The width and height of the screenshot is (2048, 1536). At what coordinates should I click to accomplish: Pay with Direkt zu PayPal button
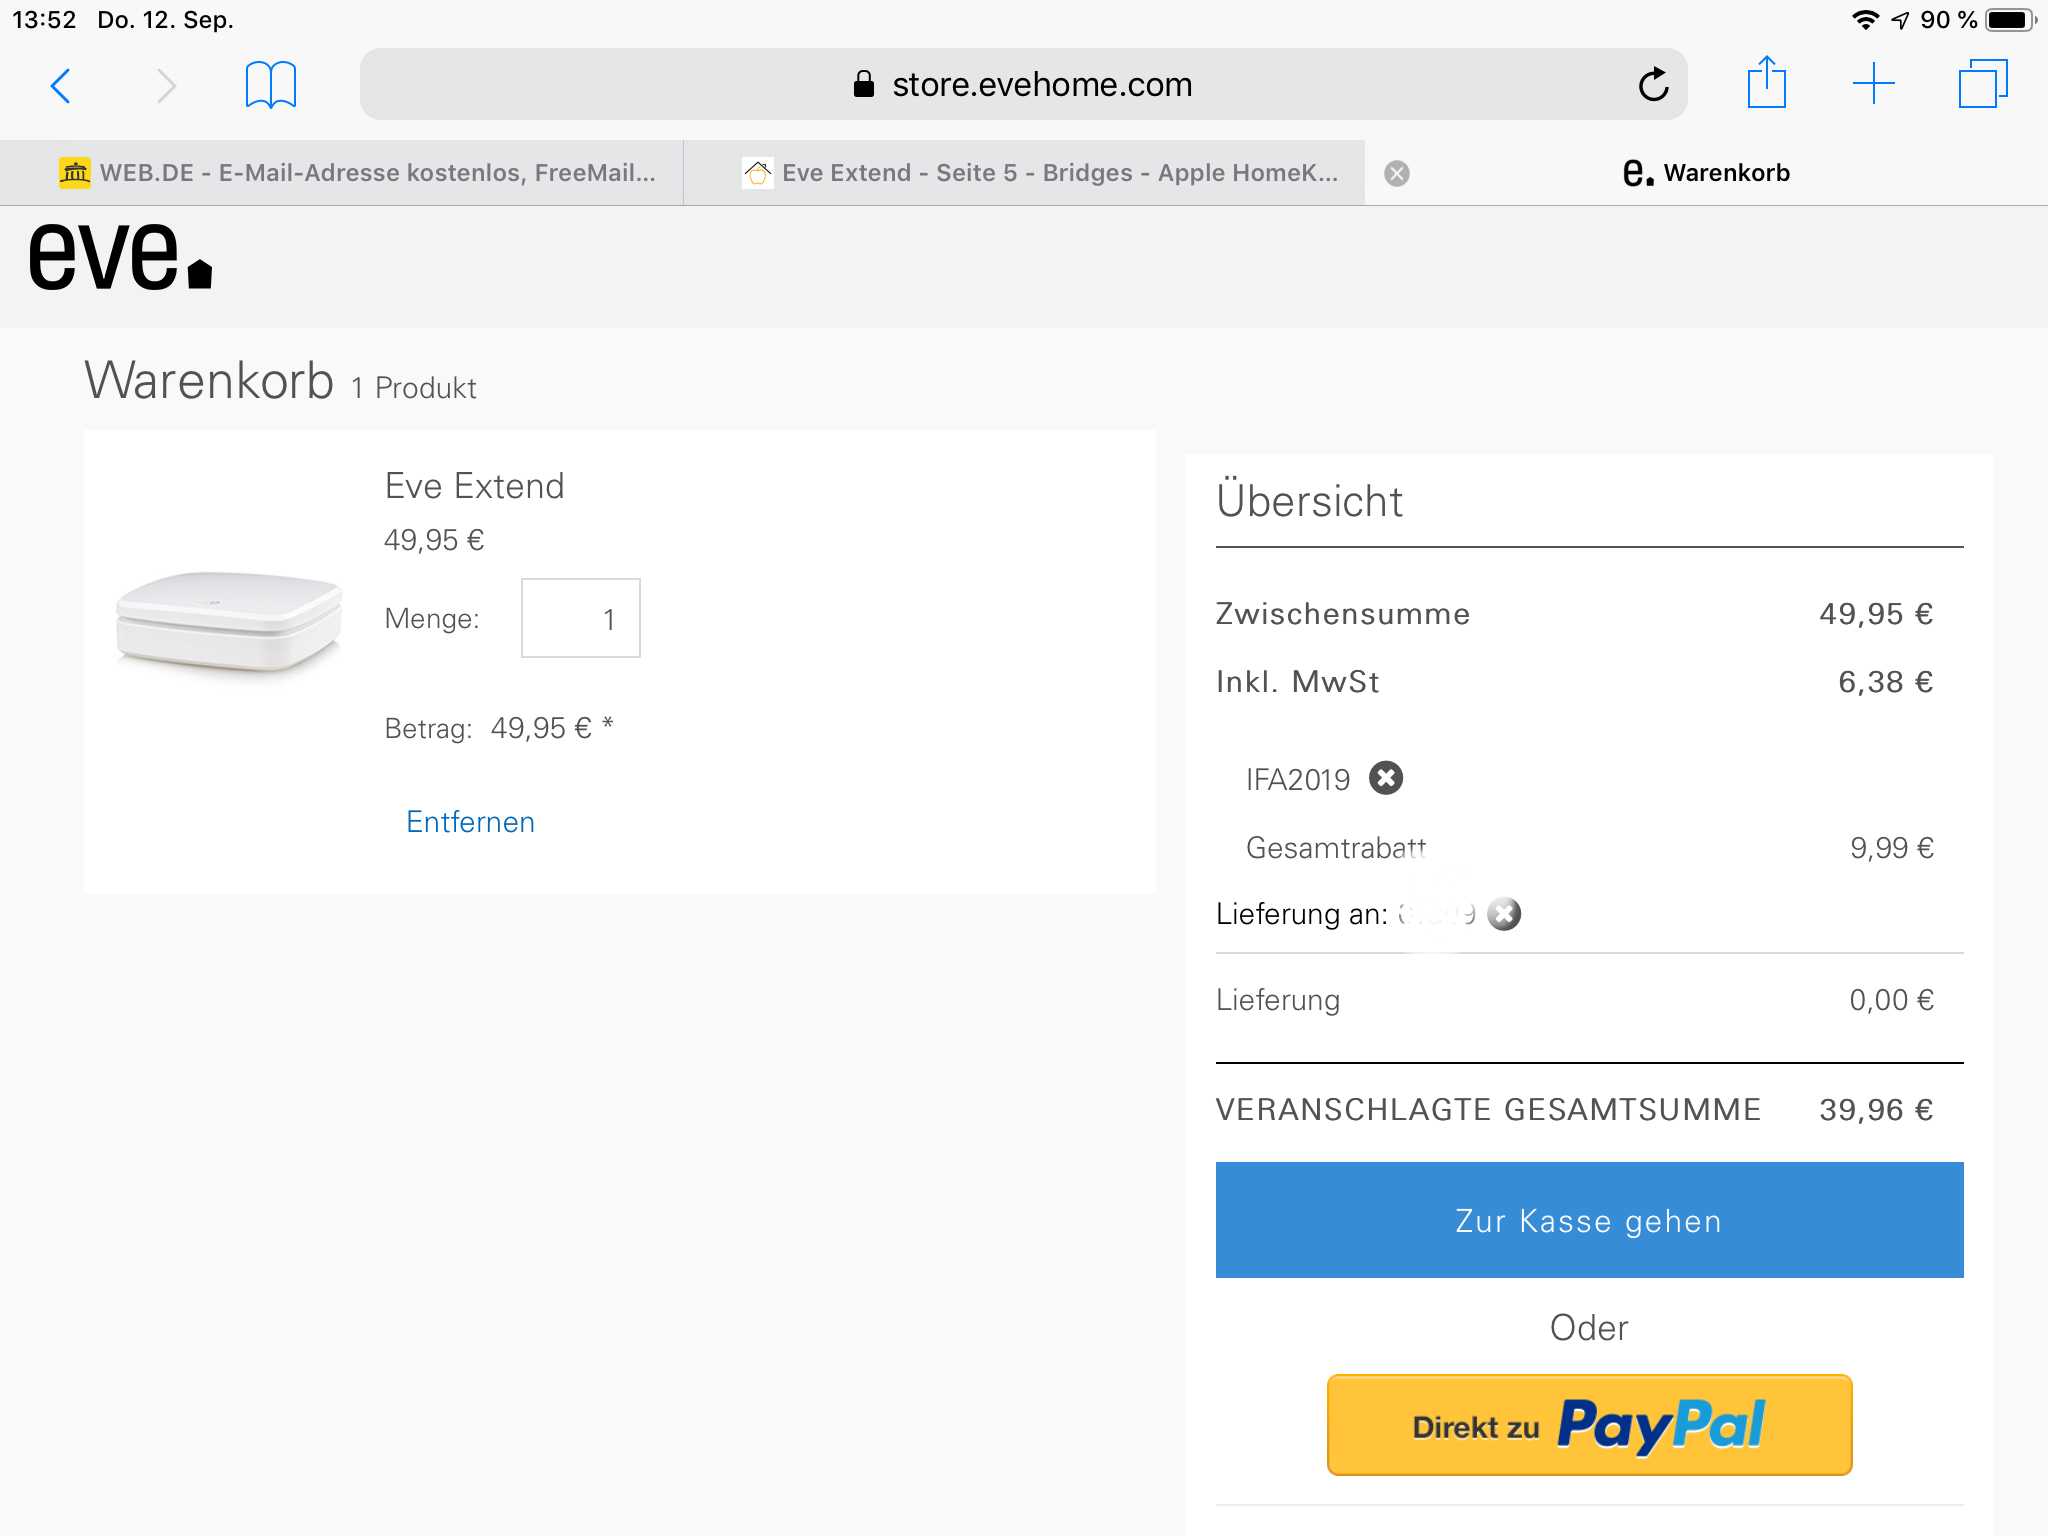(1589, 1425)
